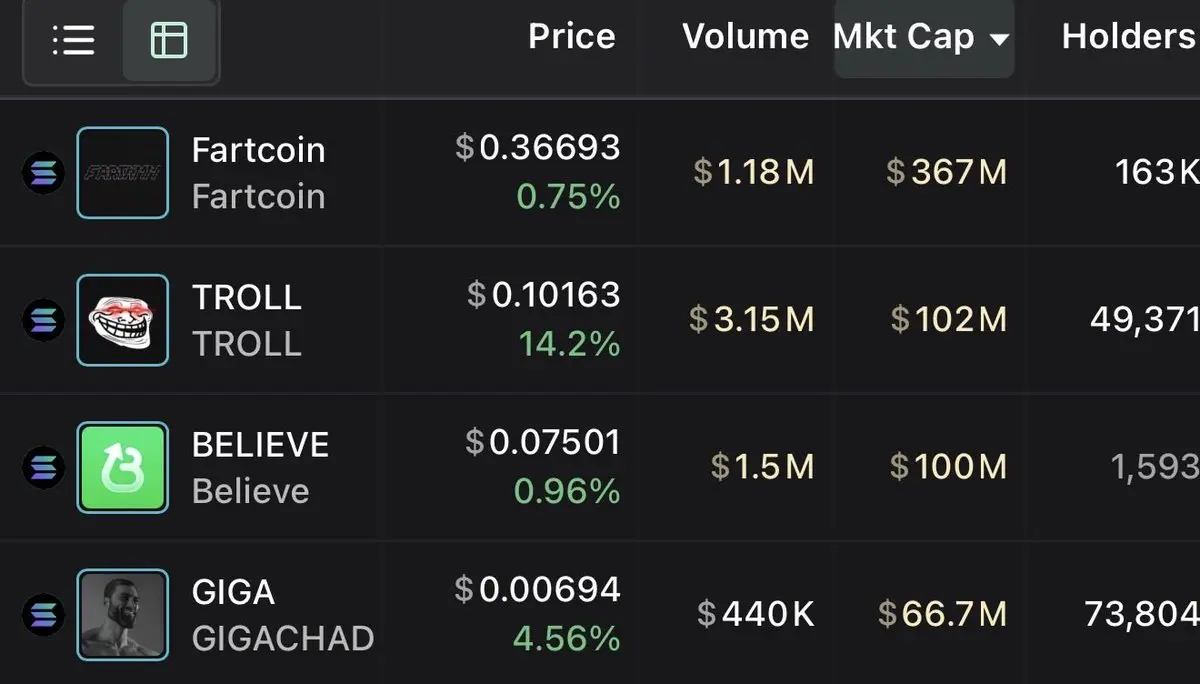The width and height of the screenshot is (1200, 684).
Task: Click Solana chain icon beside GIGA
Action: [x=43, y=614]
